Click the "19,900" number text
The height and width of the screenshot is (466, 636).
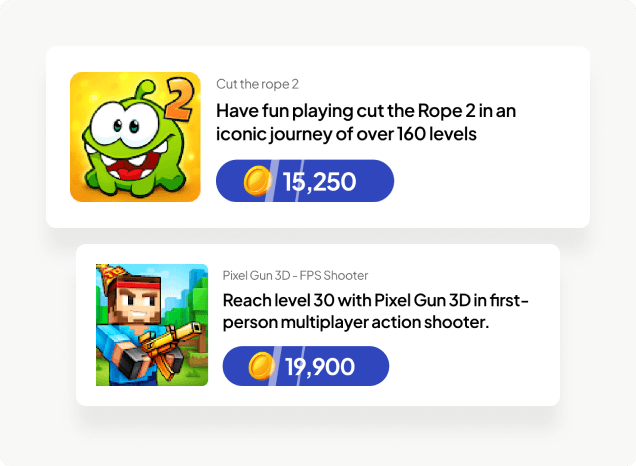tap(320, 367)
